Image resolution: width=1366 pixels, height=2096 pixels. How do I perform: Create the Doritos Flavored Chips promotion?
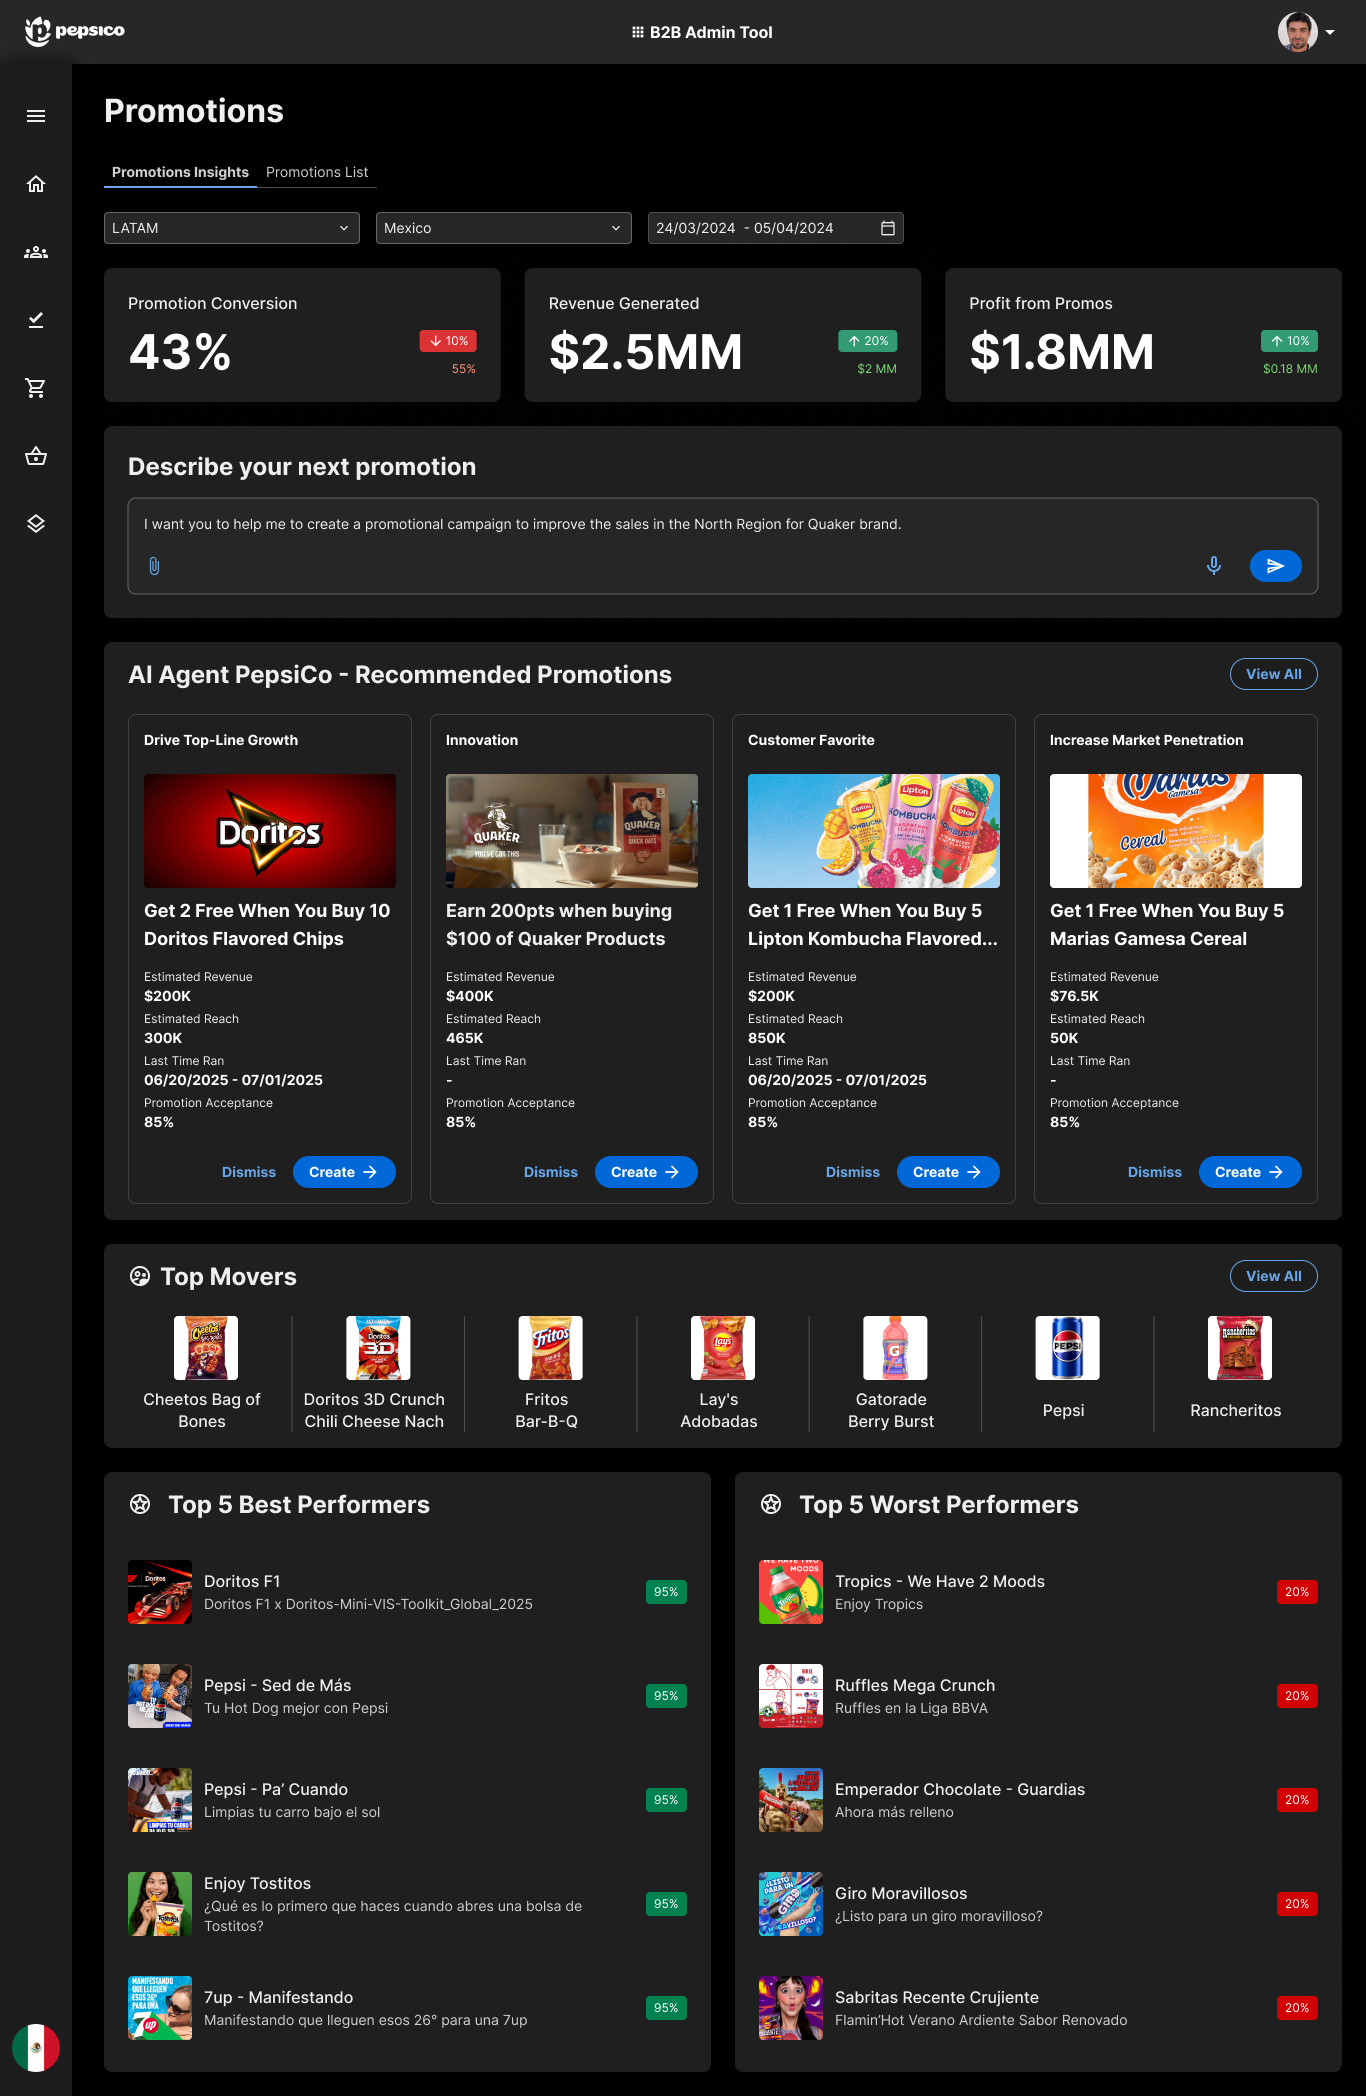point(344,1172)
